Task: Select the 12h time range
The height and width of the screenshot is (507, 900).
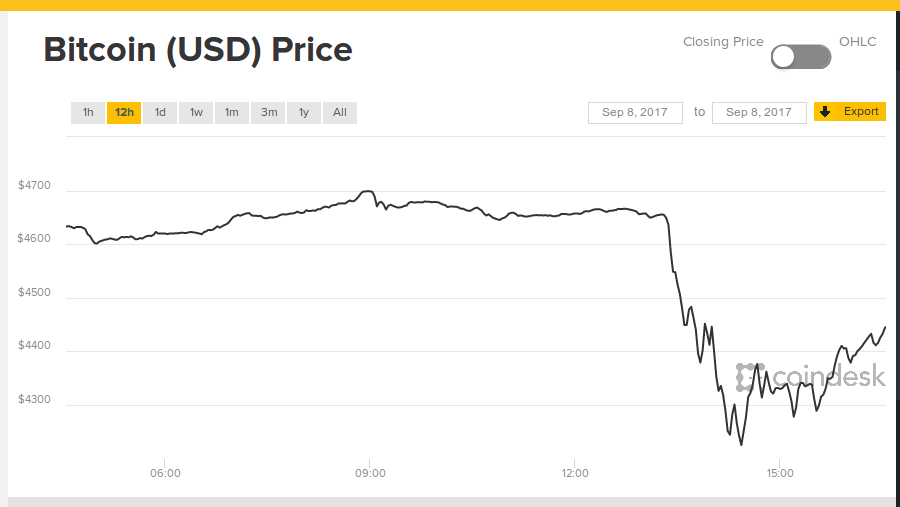Action: pyautogui.click(x=124, y=113)
